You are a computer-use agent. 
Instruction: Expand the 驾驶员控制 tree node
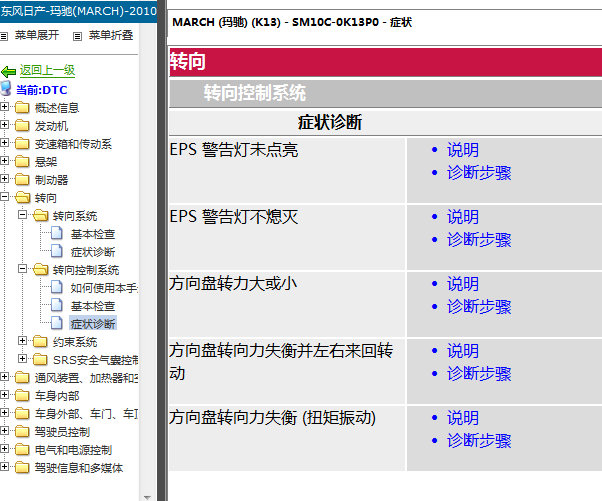click(4, 430)
